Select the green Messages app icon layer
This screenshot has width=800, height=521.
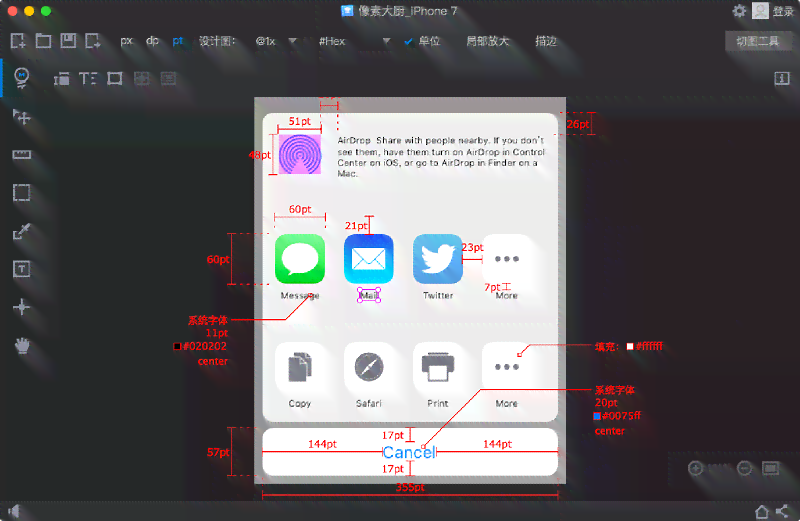coord(300,259)
